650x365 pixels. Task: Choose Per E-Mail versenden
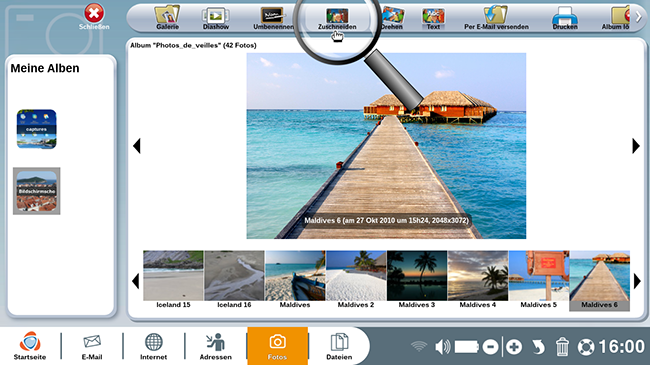coord(496,17)
